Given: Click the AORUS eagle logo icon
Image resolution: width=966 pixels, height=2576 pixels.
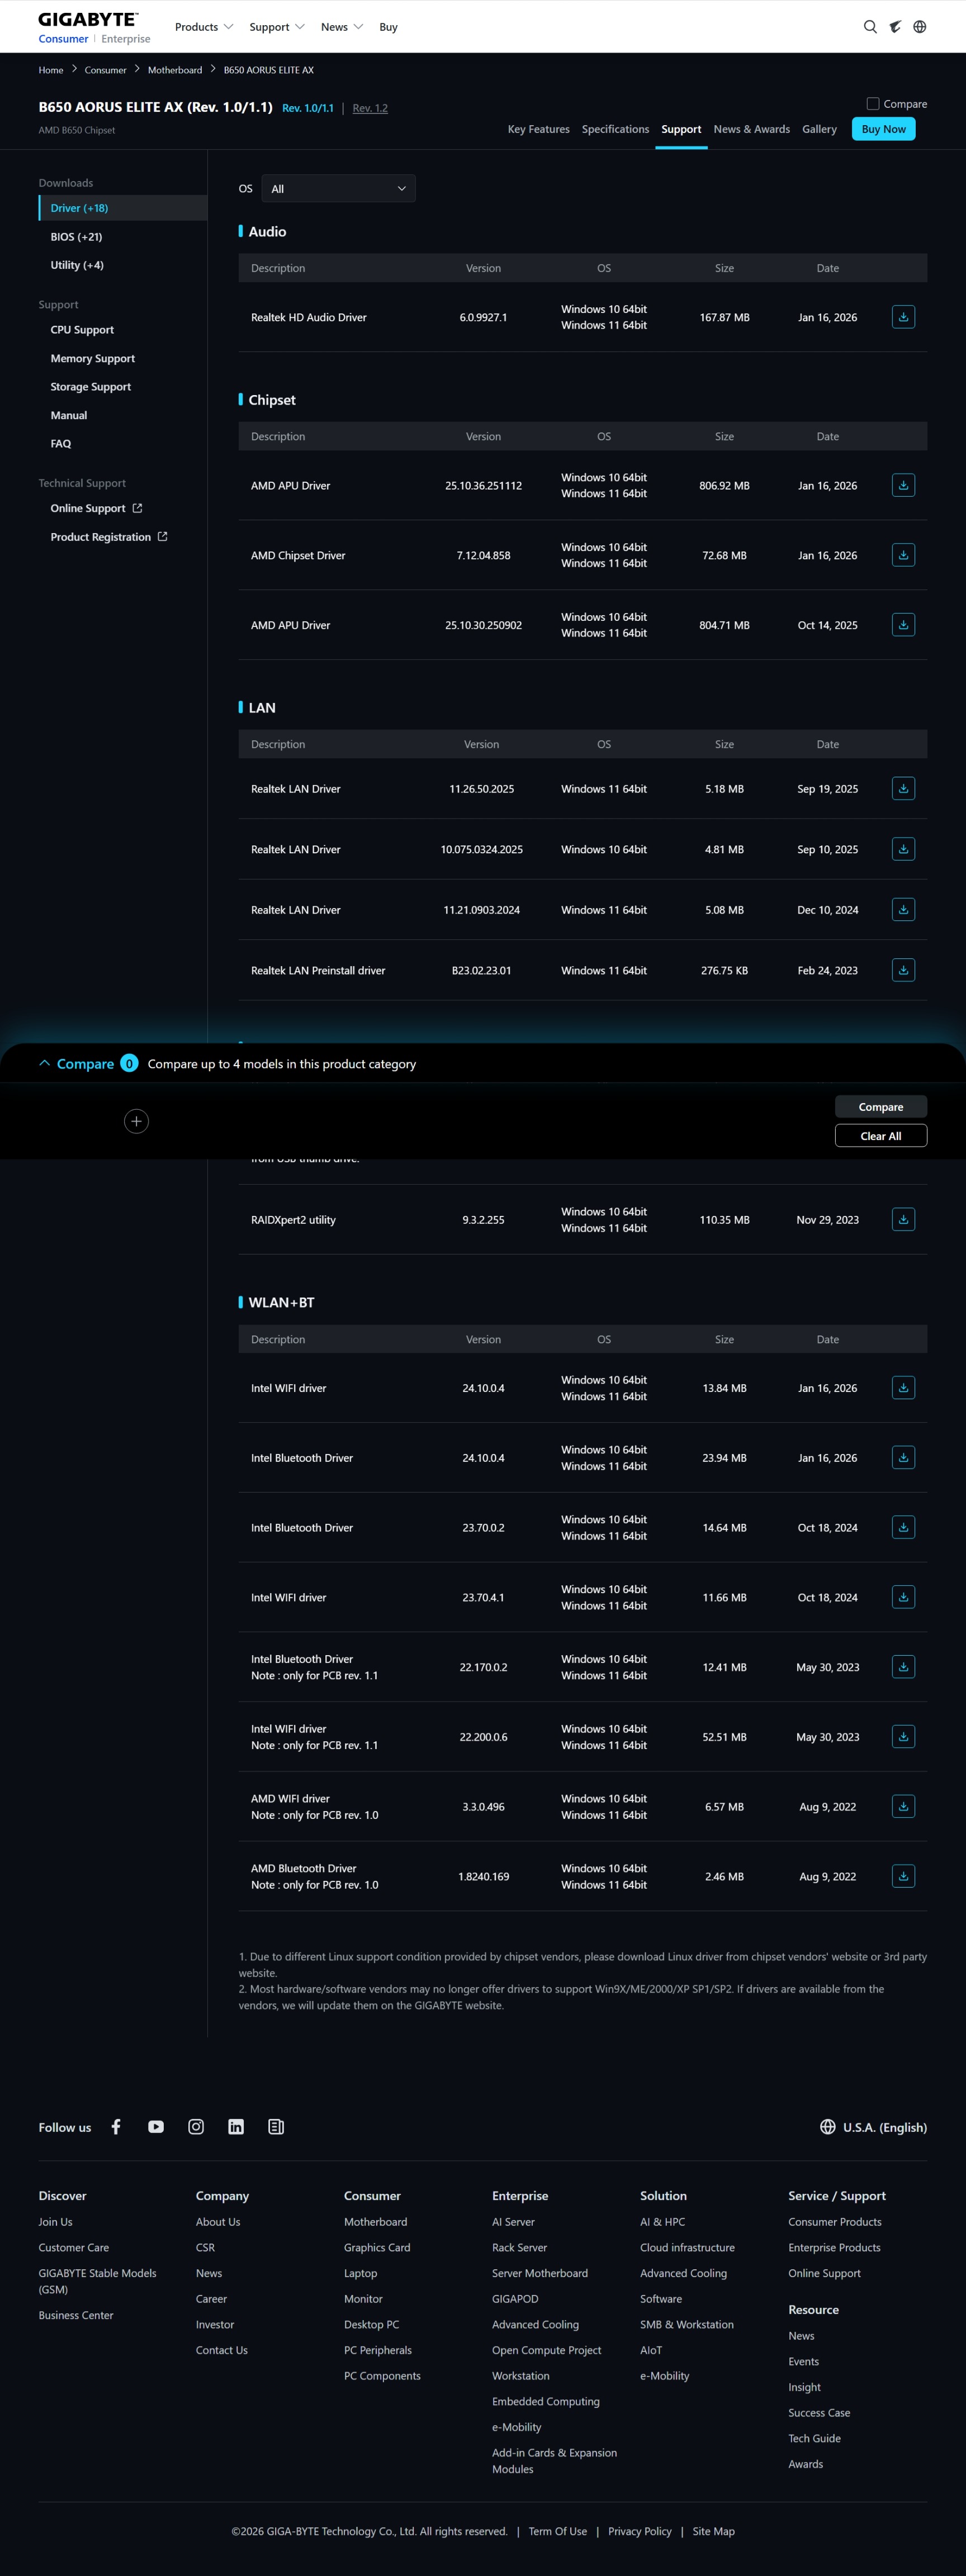Looking at the screenshot, I should [x=895, y=27].
